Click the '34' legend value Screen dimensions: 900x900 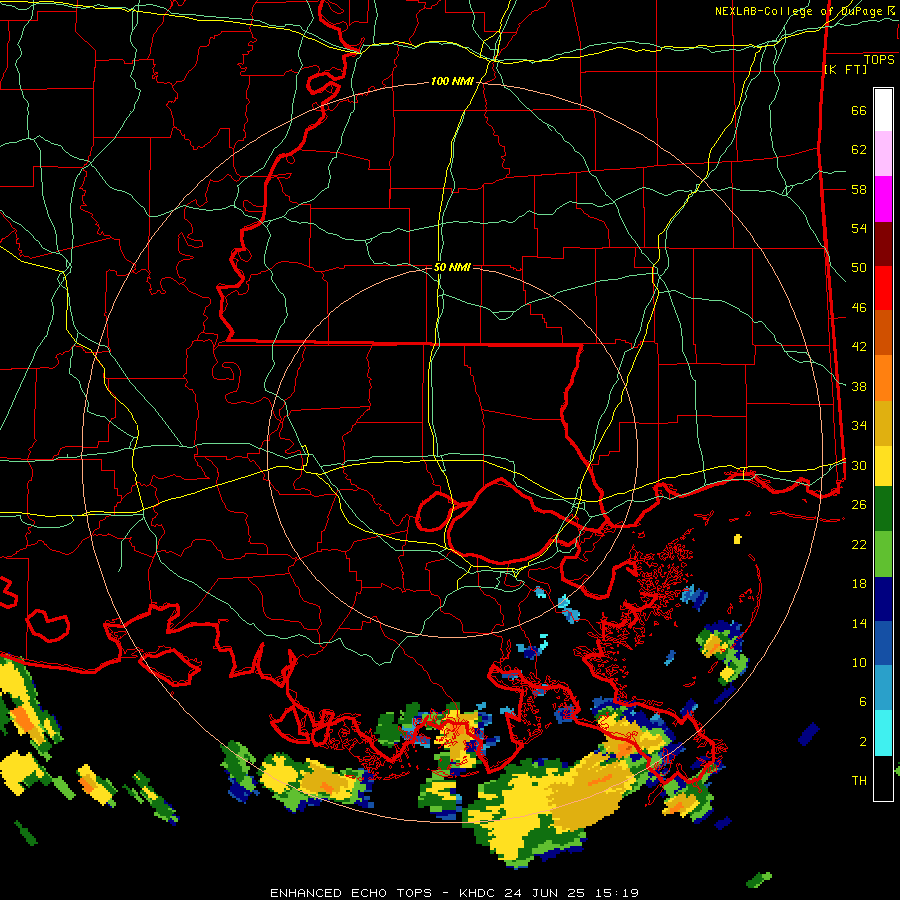tap(859, 426)
